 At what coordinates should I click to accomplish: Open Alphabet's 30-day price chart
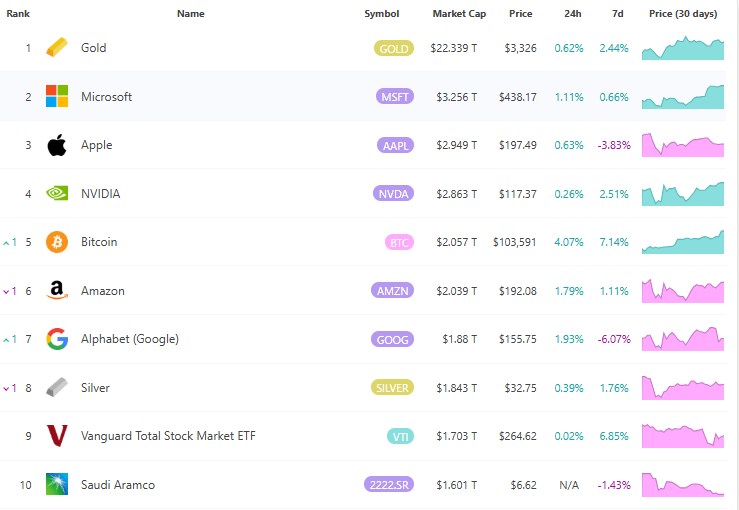(682, 339)
